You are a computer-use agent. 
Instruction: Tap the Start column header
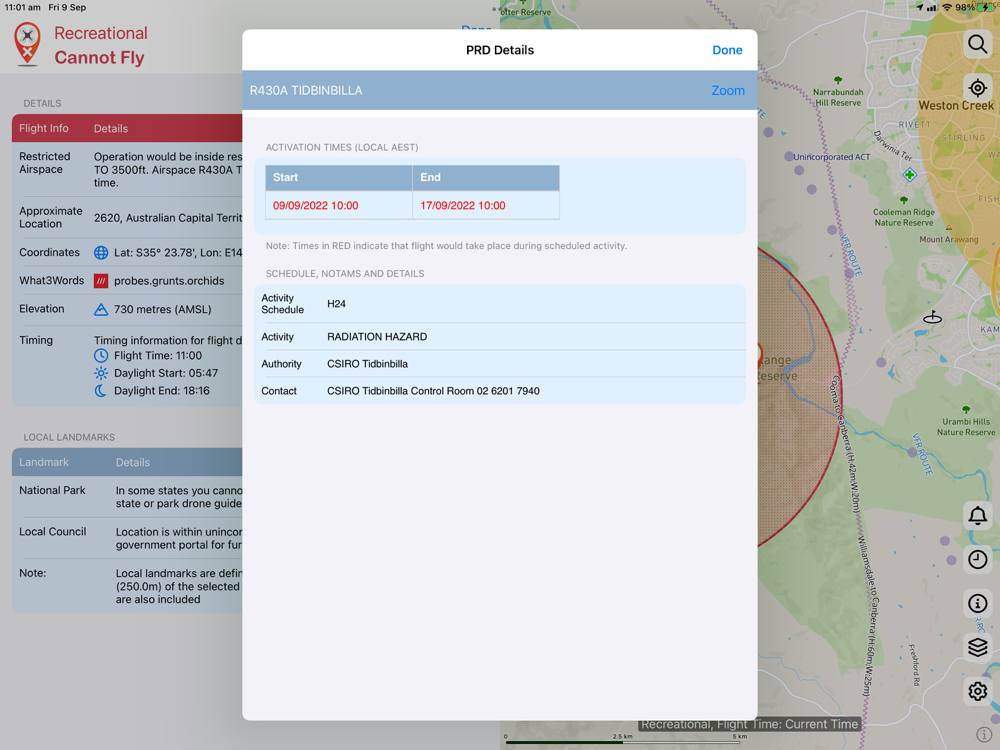339,177
